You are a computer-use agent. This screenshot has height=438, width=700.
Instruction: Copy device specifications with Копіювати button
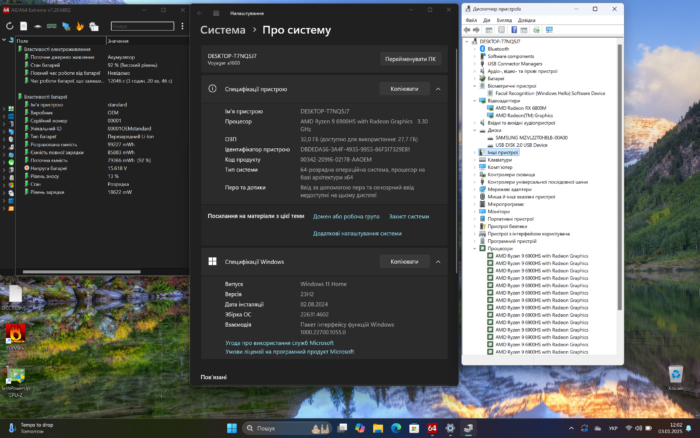click(x=404, y=89)
